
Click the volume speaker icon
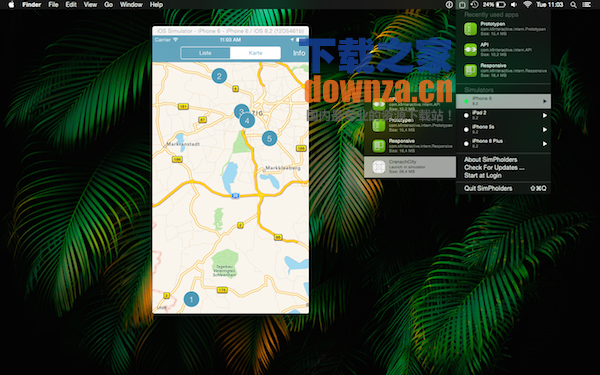(514, 5)
